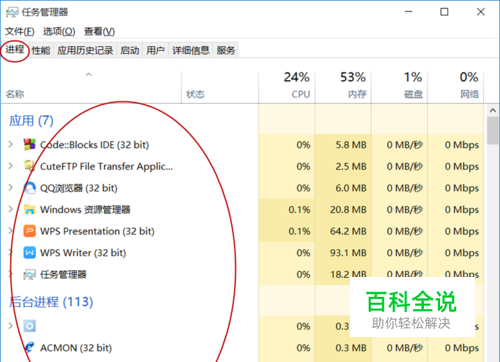Select the Code::Blocks IDE (32 bit) row
This screenshot has height=362, width=500.
pos(243,144)
